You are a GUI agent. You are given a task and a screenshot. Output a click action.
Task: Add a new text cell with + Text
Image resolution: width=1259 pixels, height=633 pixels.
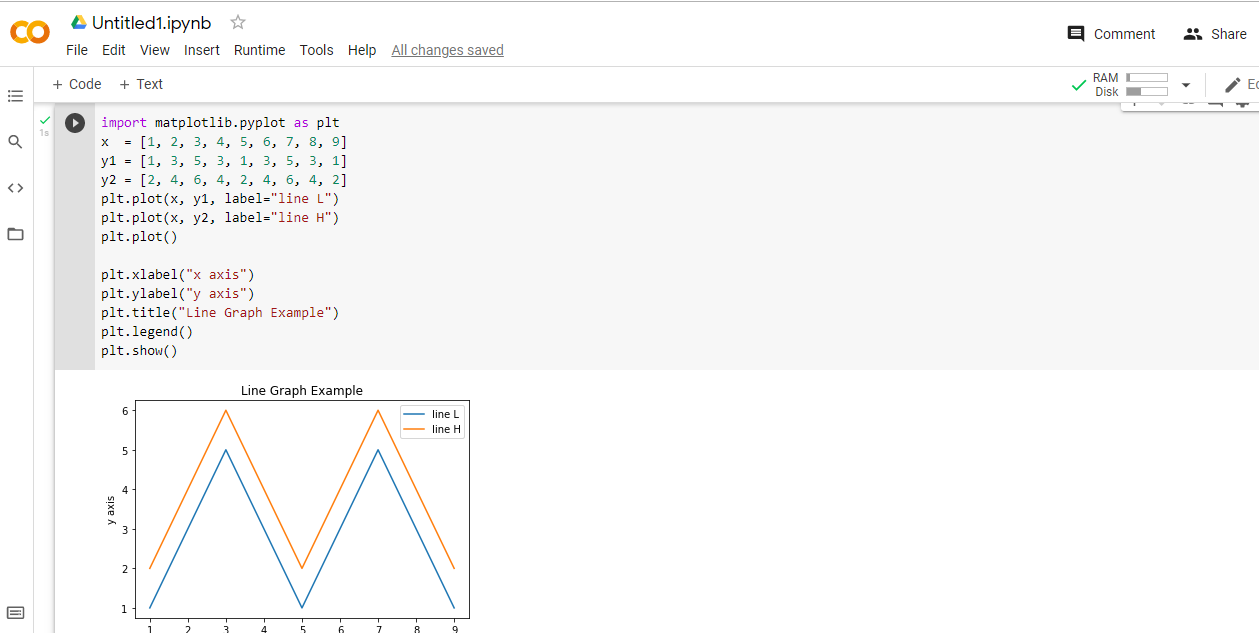point(140,84)
